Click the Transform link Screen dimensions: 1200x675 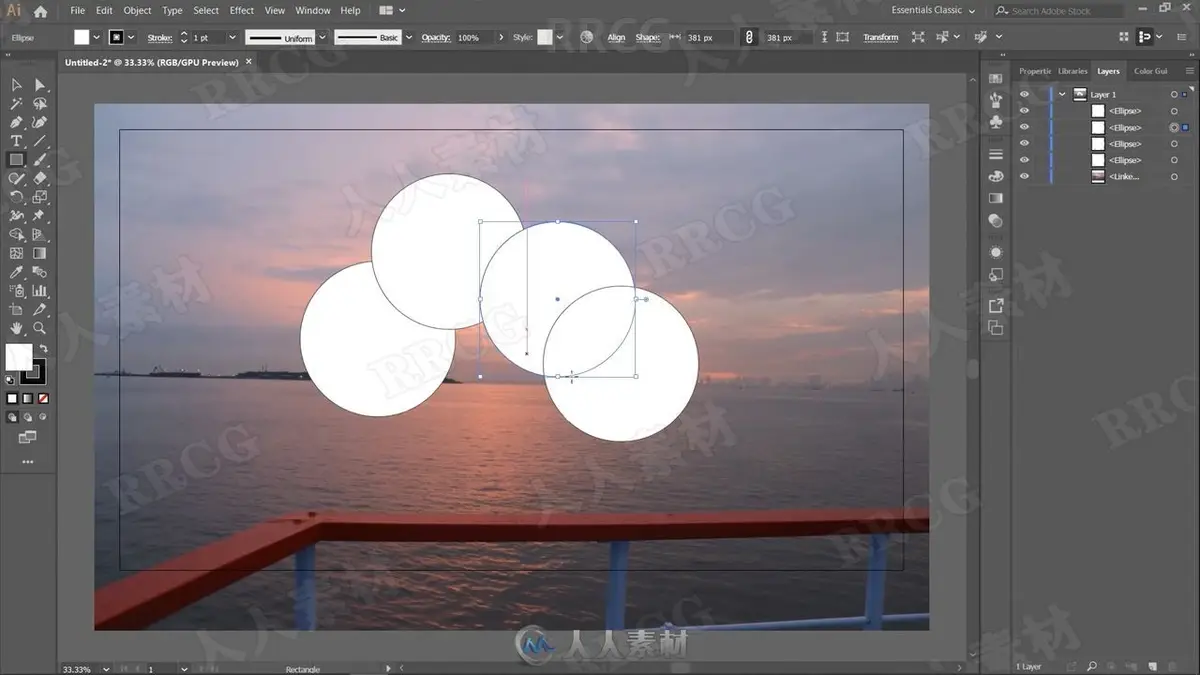pyautogui.click(x=881, y=37)
